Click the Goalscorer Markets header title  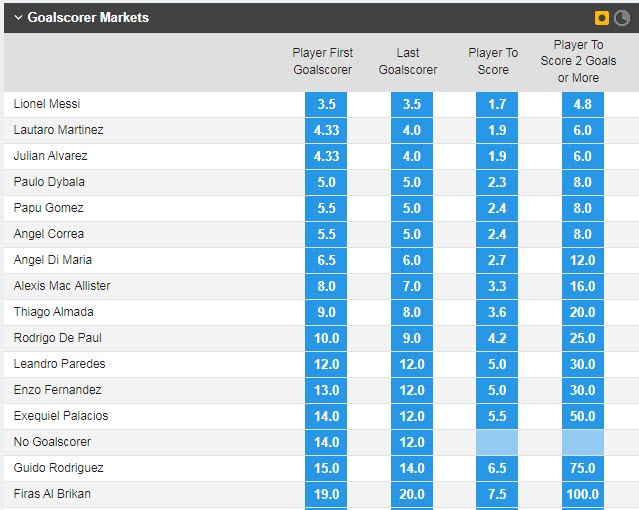pos(88,18)
